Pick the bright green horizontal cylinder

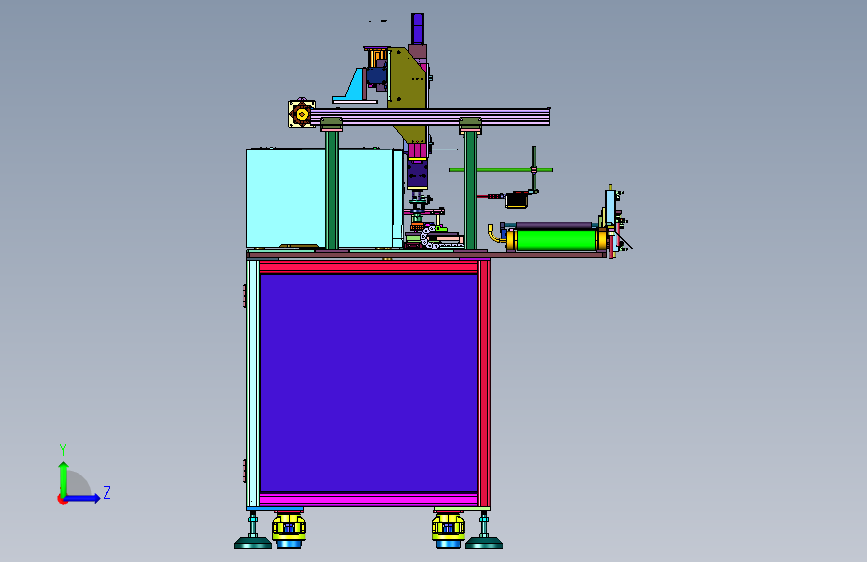pos(555,241)
